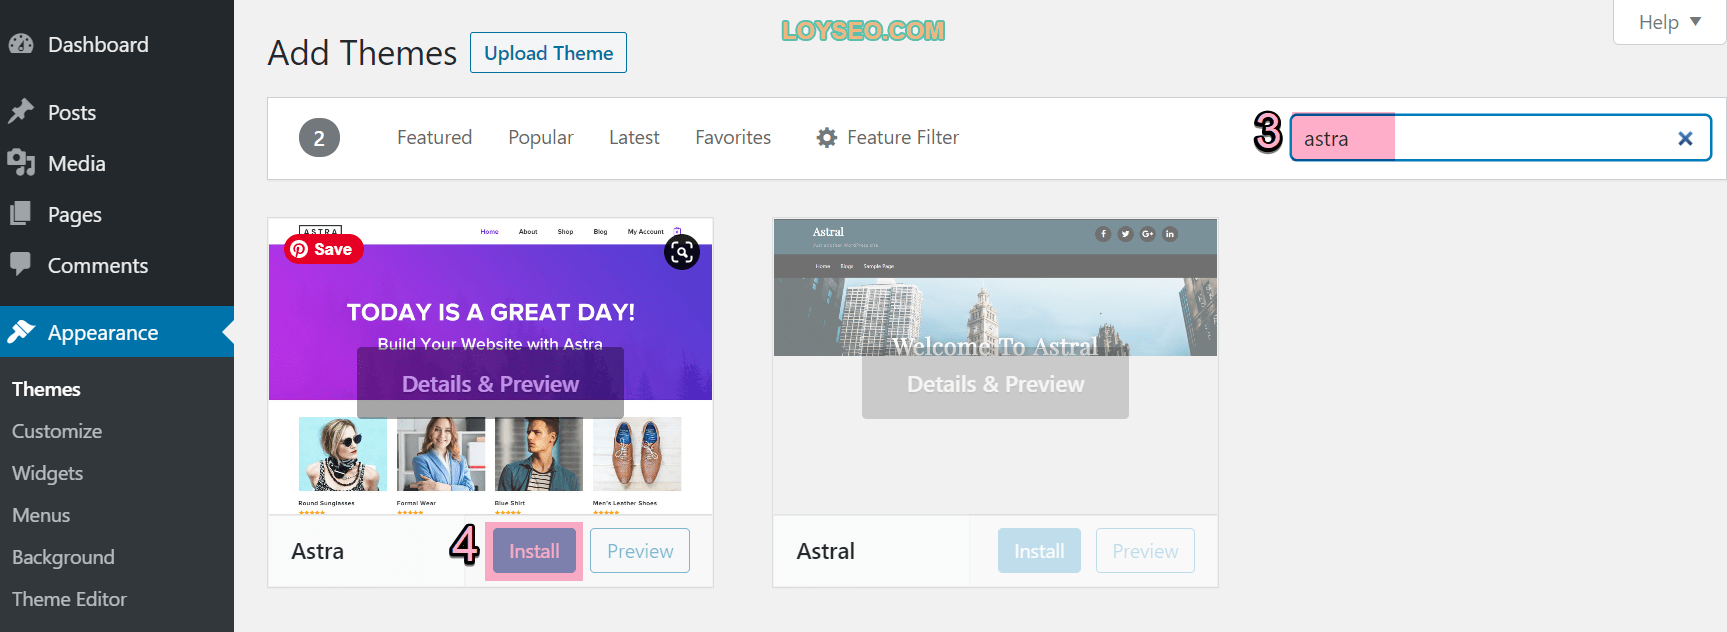Click the Feature Filter gear icon
Screen dimensions: 1727x632
826,138
